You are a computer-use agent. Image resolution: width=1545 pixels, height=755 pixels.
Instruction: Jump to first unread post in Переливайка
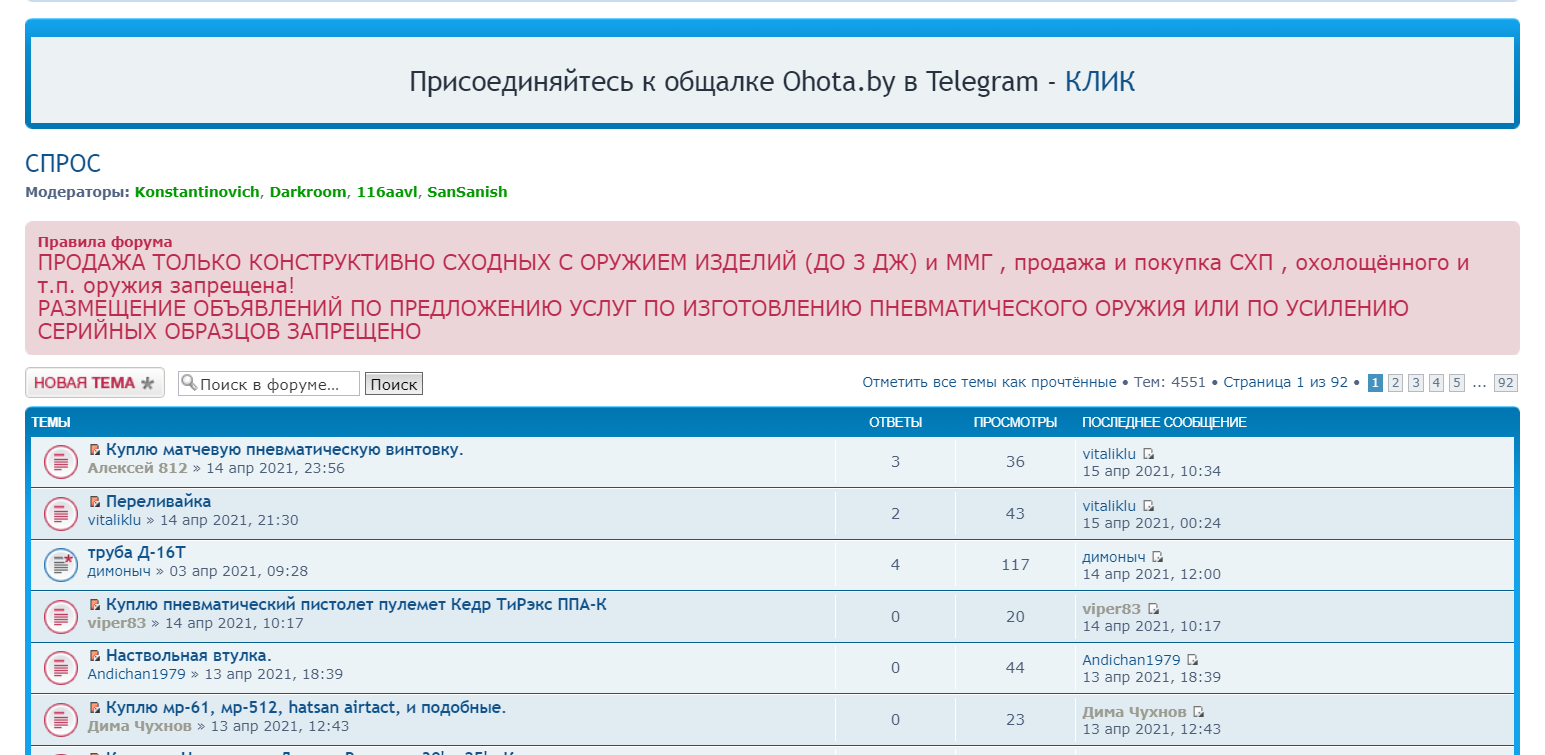[x=95, y=502]
